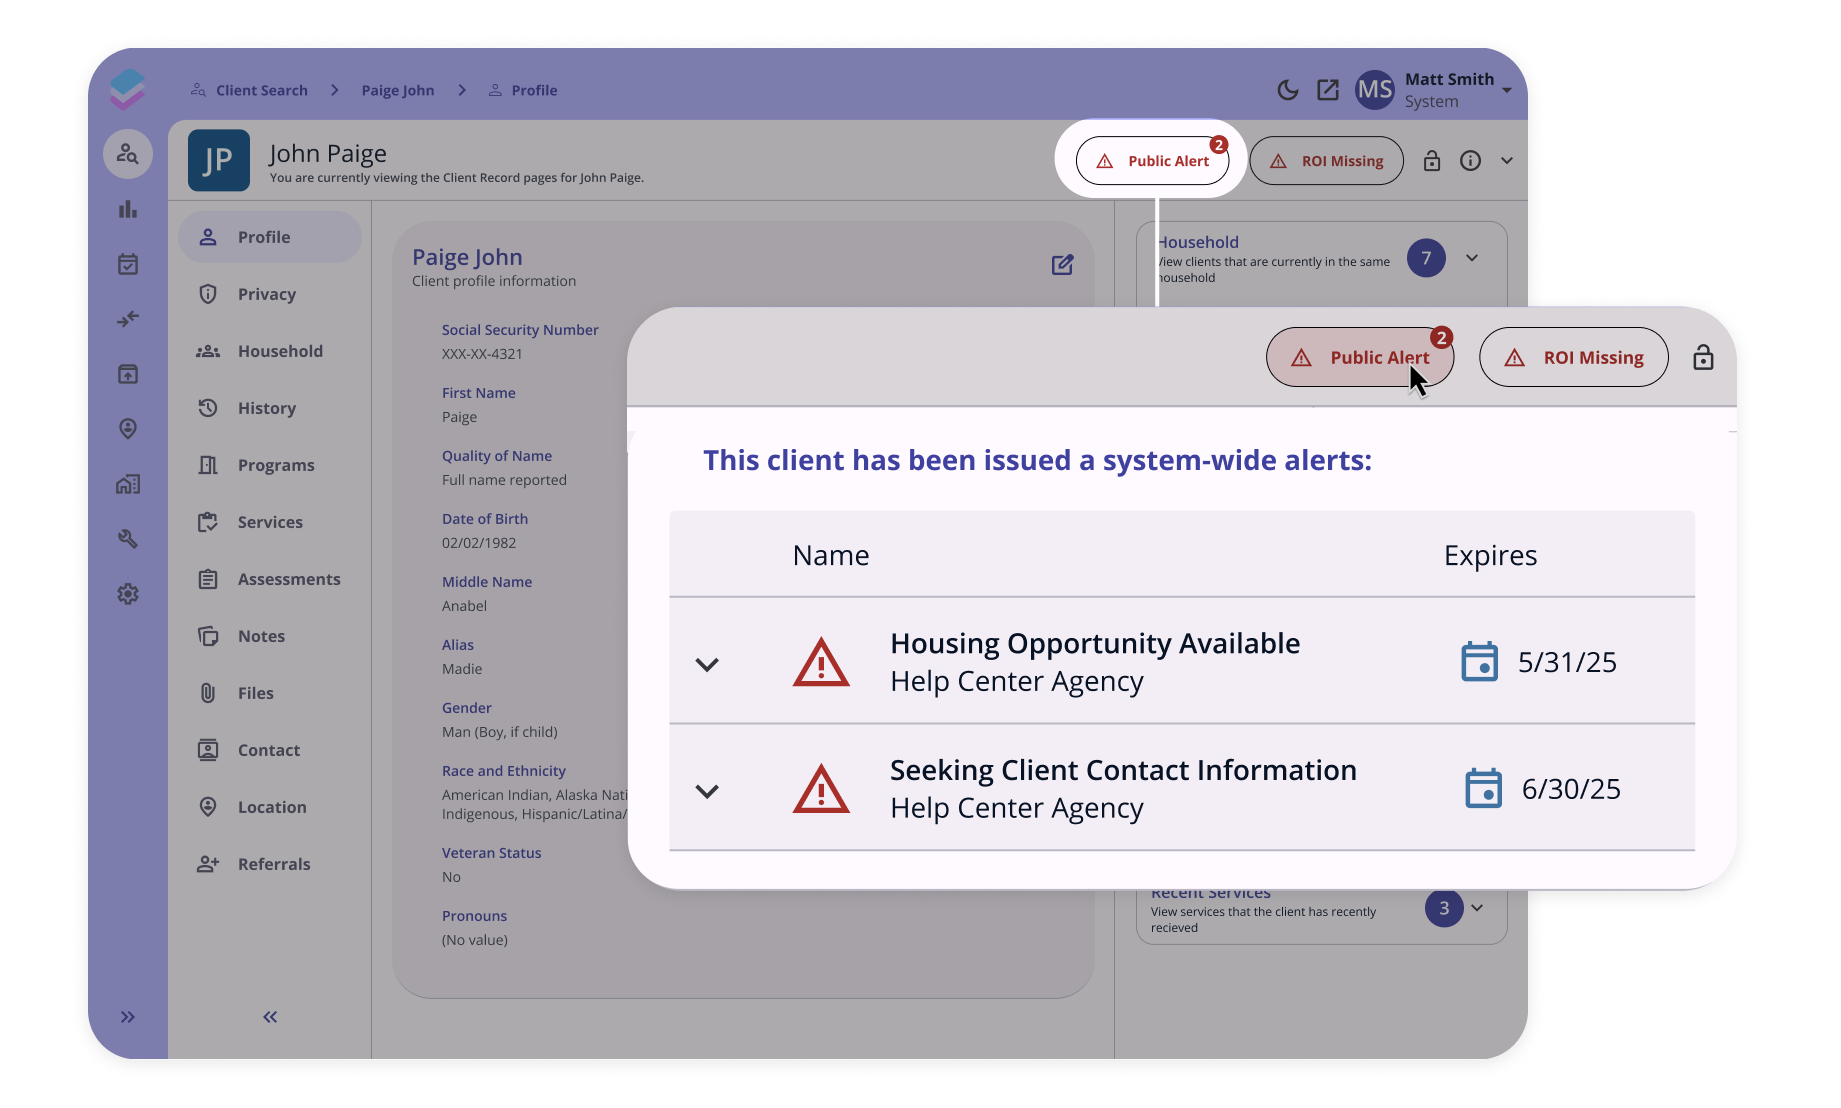Image resolution: width=1841 pixels, height=1108 pixels.
Task: Click warning triangle for Seeking Client Contact alert
Action: 821,789
